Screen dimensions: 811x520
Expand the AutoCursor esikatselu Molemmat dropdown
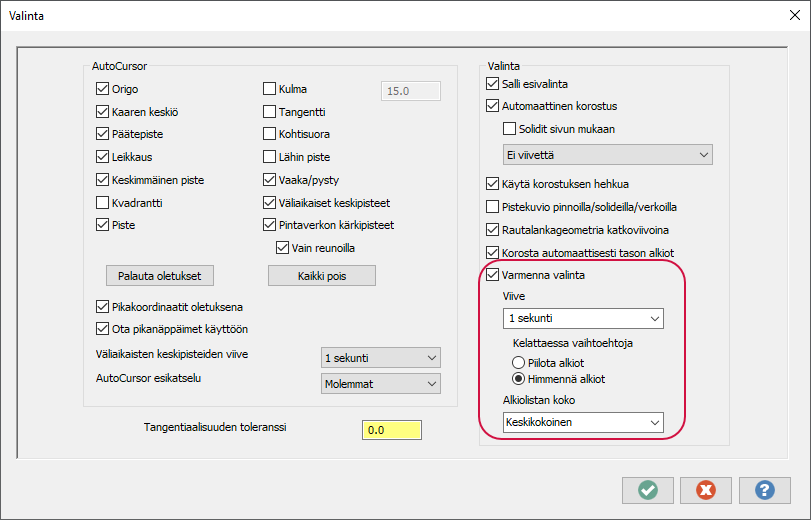pyautogui.click(x=381, y=383)
